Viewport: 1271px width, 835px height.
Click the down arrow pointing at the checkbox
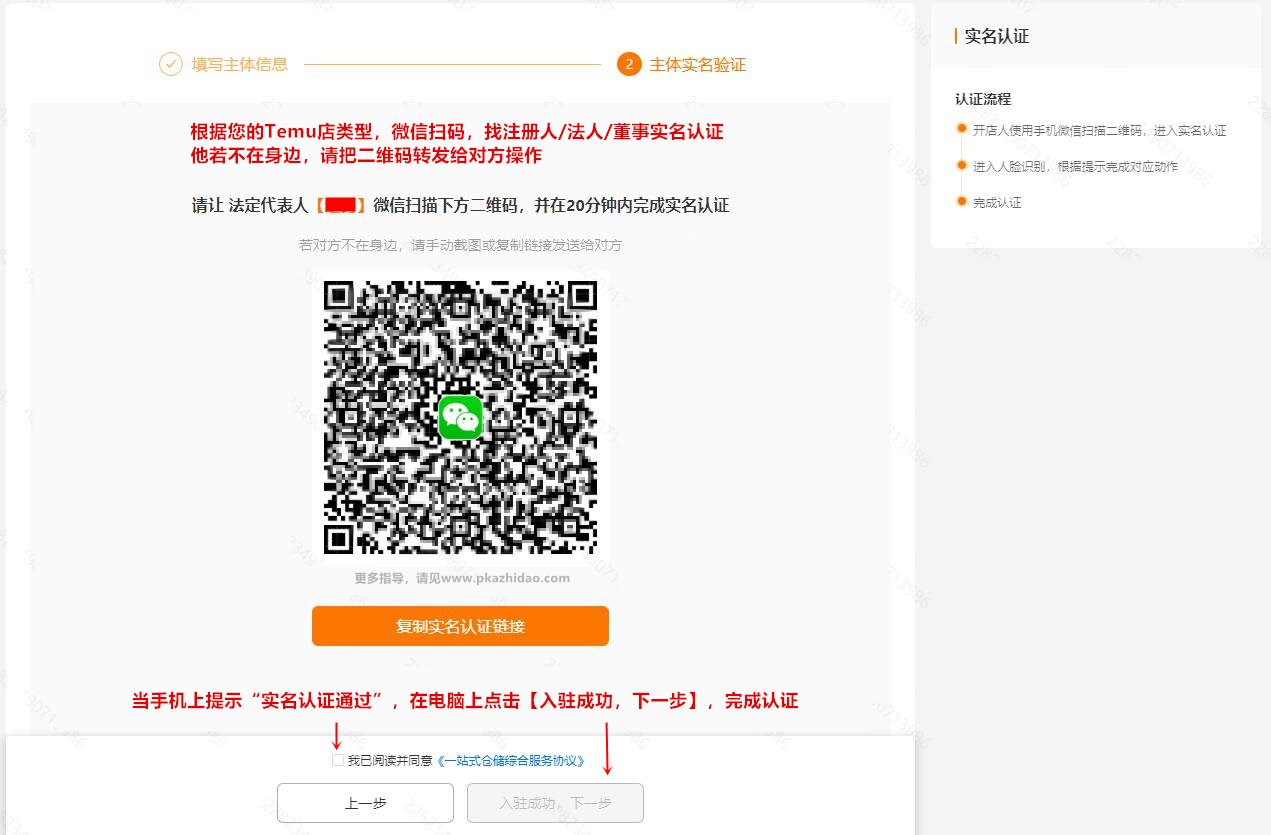point(338,740)
